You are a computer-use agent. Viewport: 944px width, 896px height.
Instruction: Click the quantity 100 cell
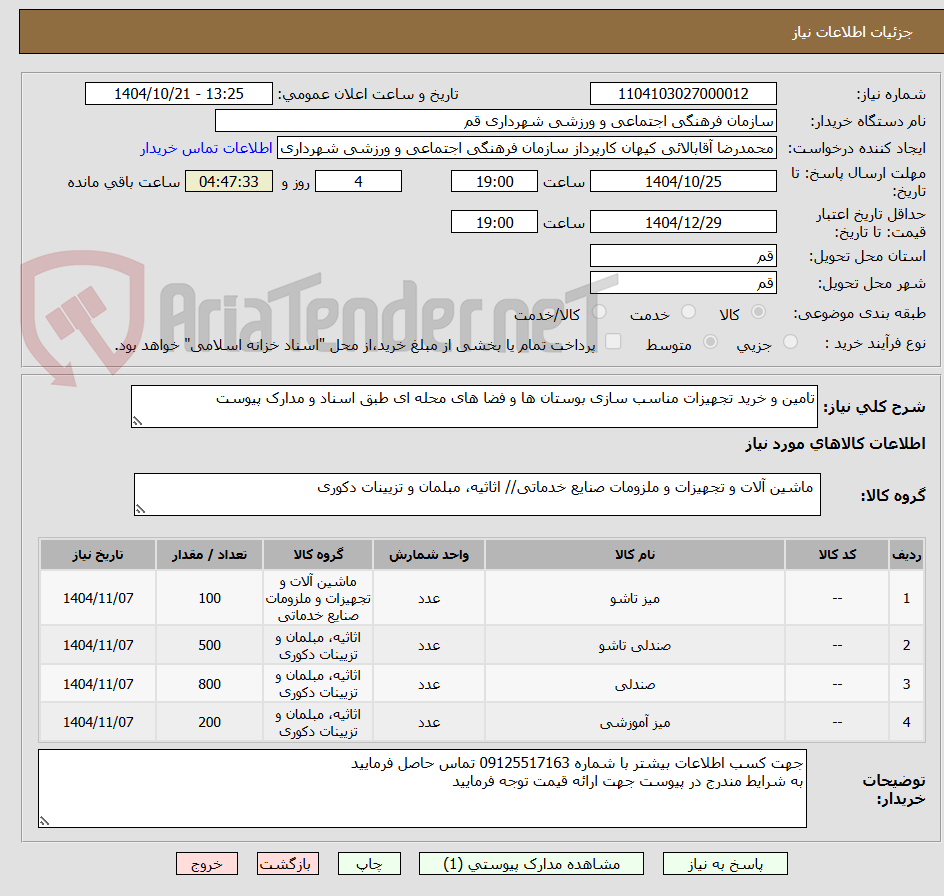point(210,598)
